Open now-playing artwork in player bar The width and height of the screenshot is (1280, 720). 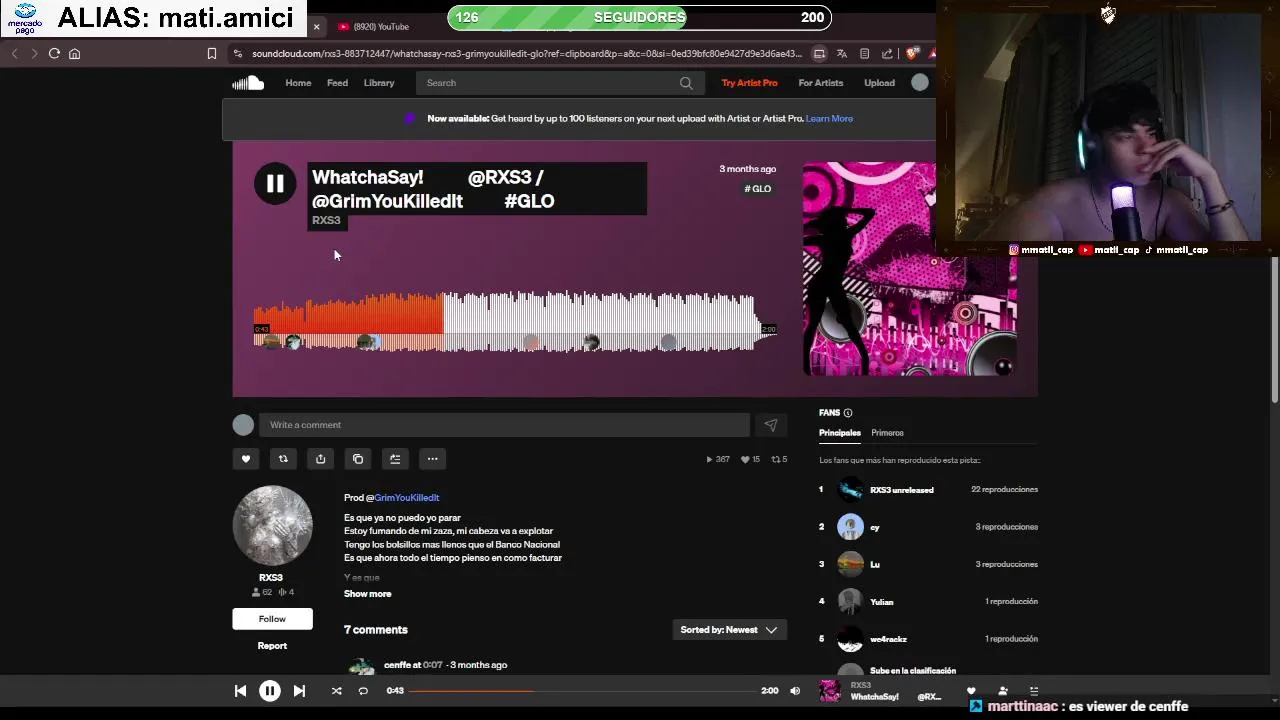point(830,691)
